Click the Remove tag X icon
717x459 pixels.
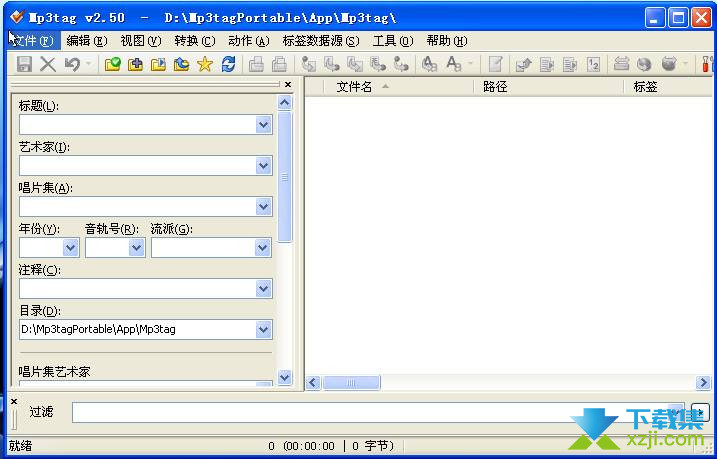tap(48, 64)
